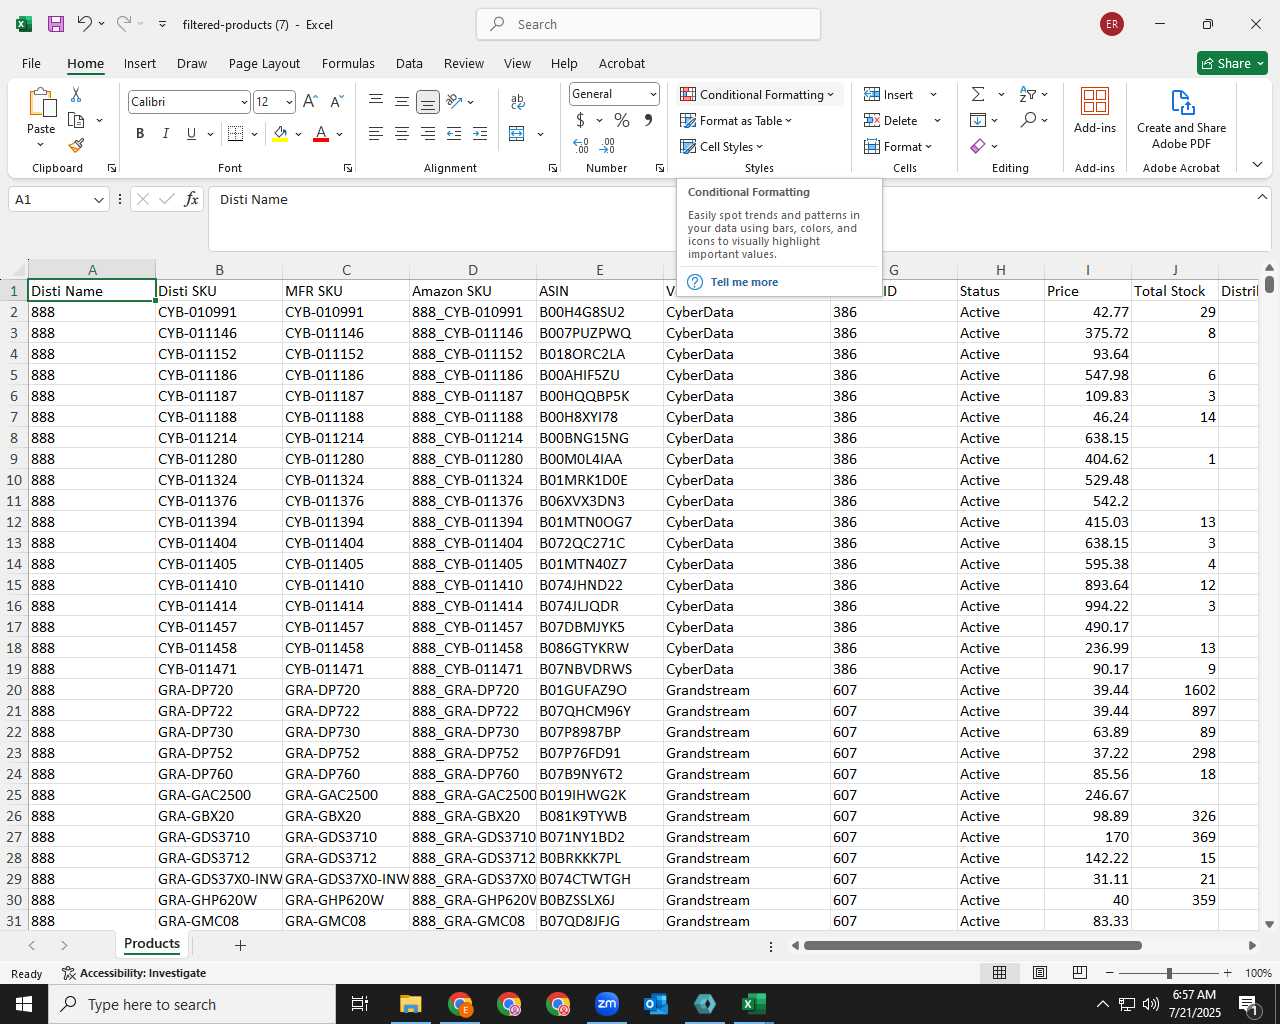Open the Add-ins icon
Screen dimensions: 1280x1024
pos(1095,110)
